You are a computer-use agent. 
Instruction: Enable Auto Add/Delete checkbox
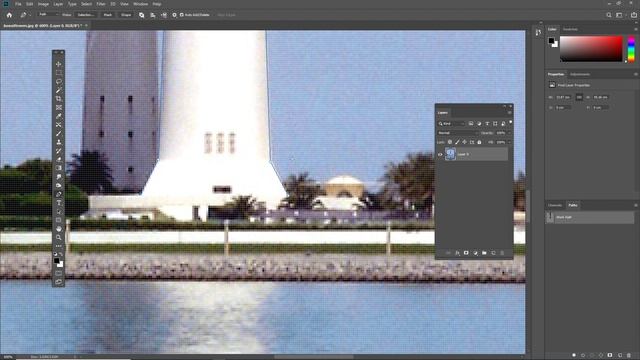[x=182, y=15]
